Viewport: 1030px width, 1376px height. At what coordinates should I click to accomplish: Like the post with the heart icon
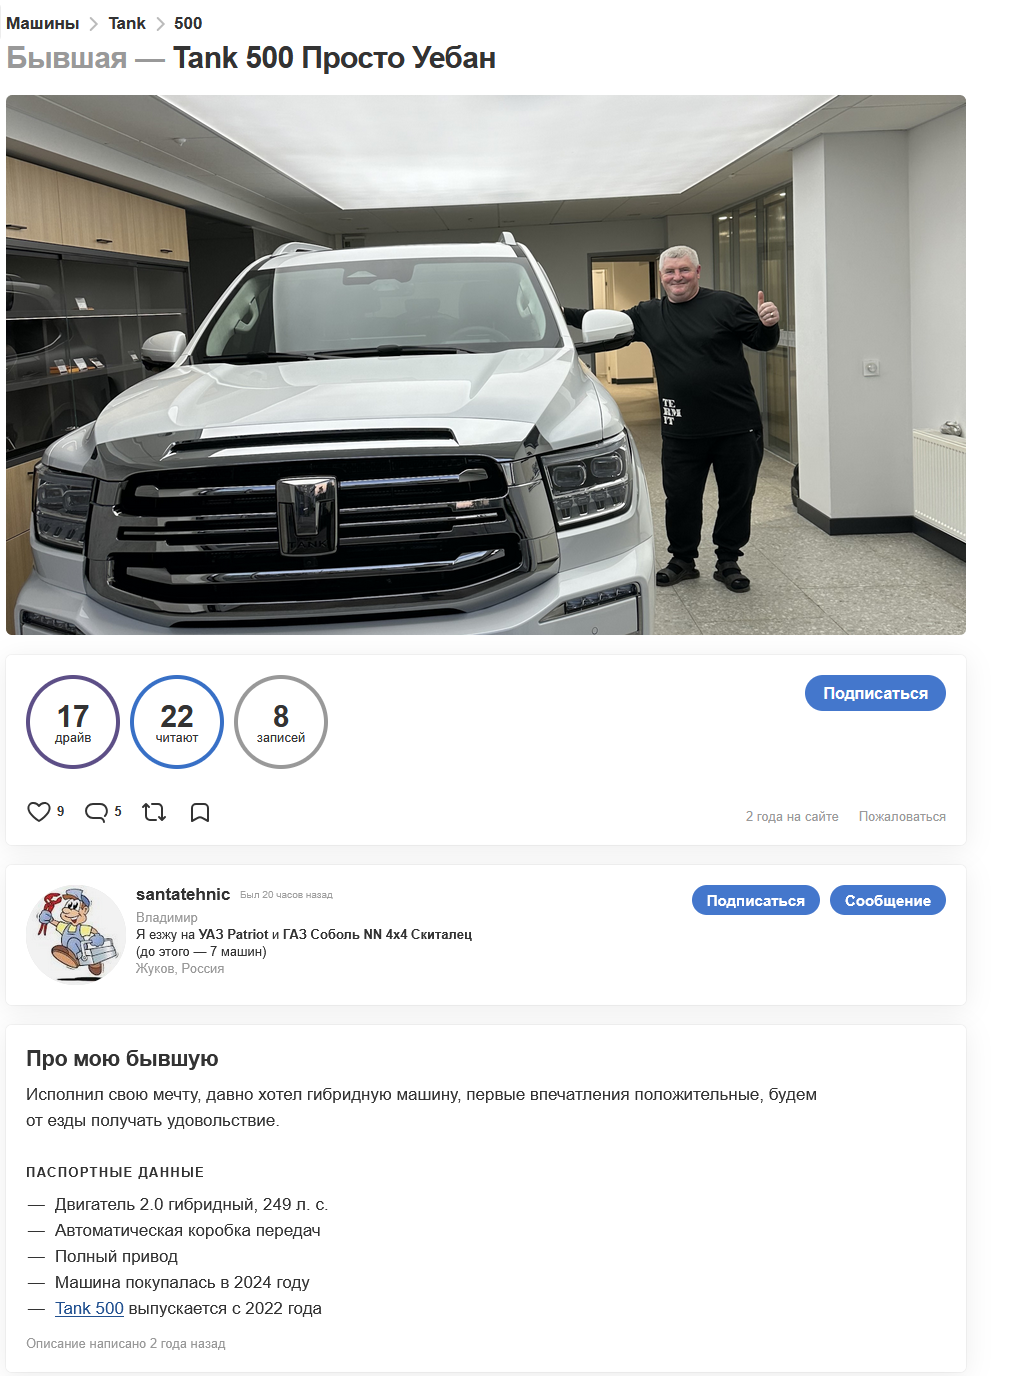point(39,812)
